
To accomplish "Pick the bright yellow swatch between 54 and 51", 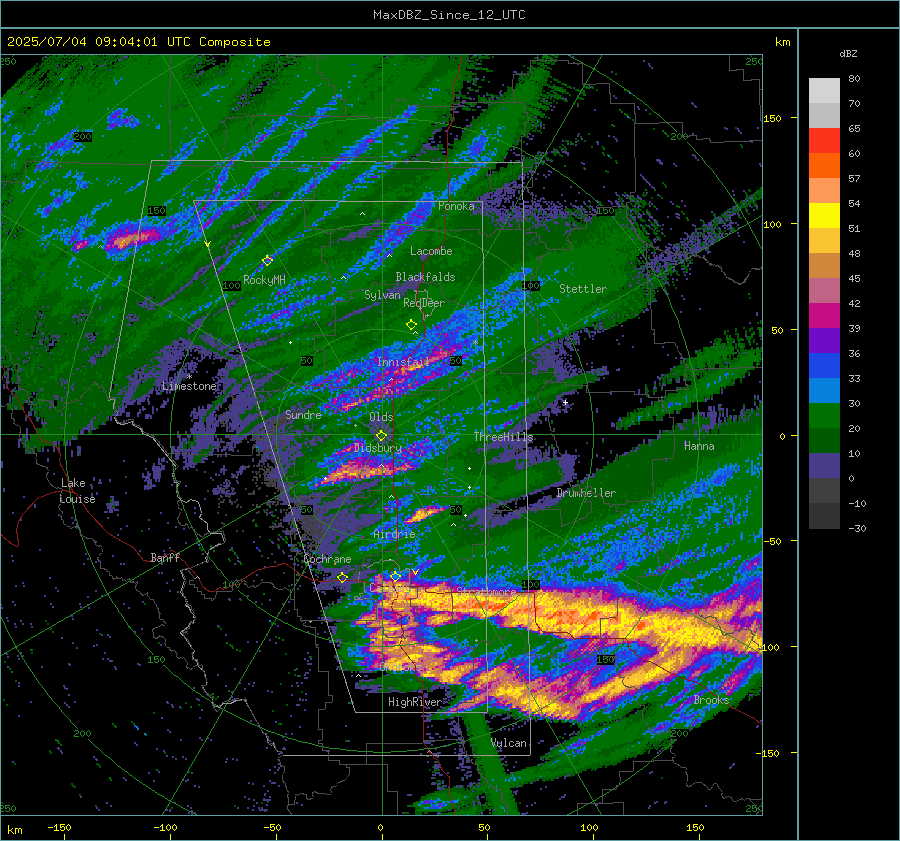I will click(824, 216).
